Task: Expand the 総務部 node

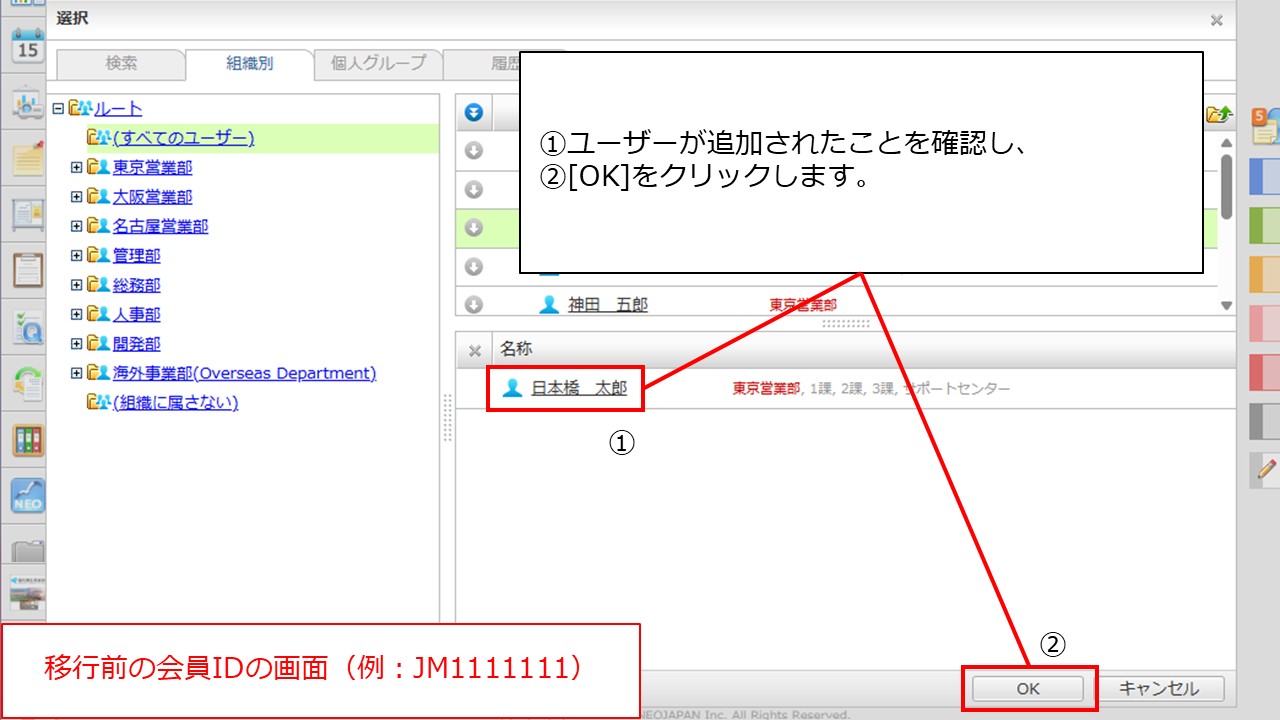Action: pyautogui.click(x=77, y=285)
